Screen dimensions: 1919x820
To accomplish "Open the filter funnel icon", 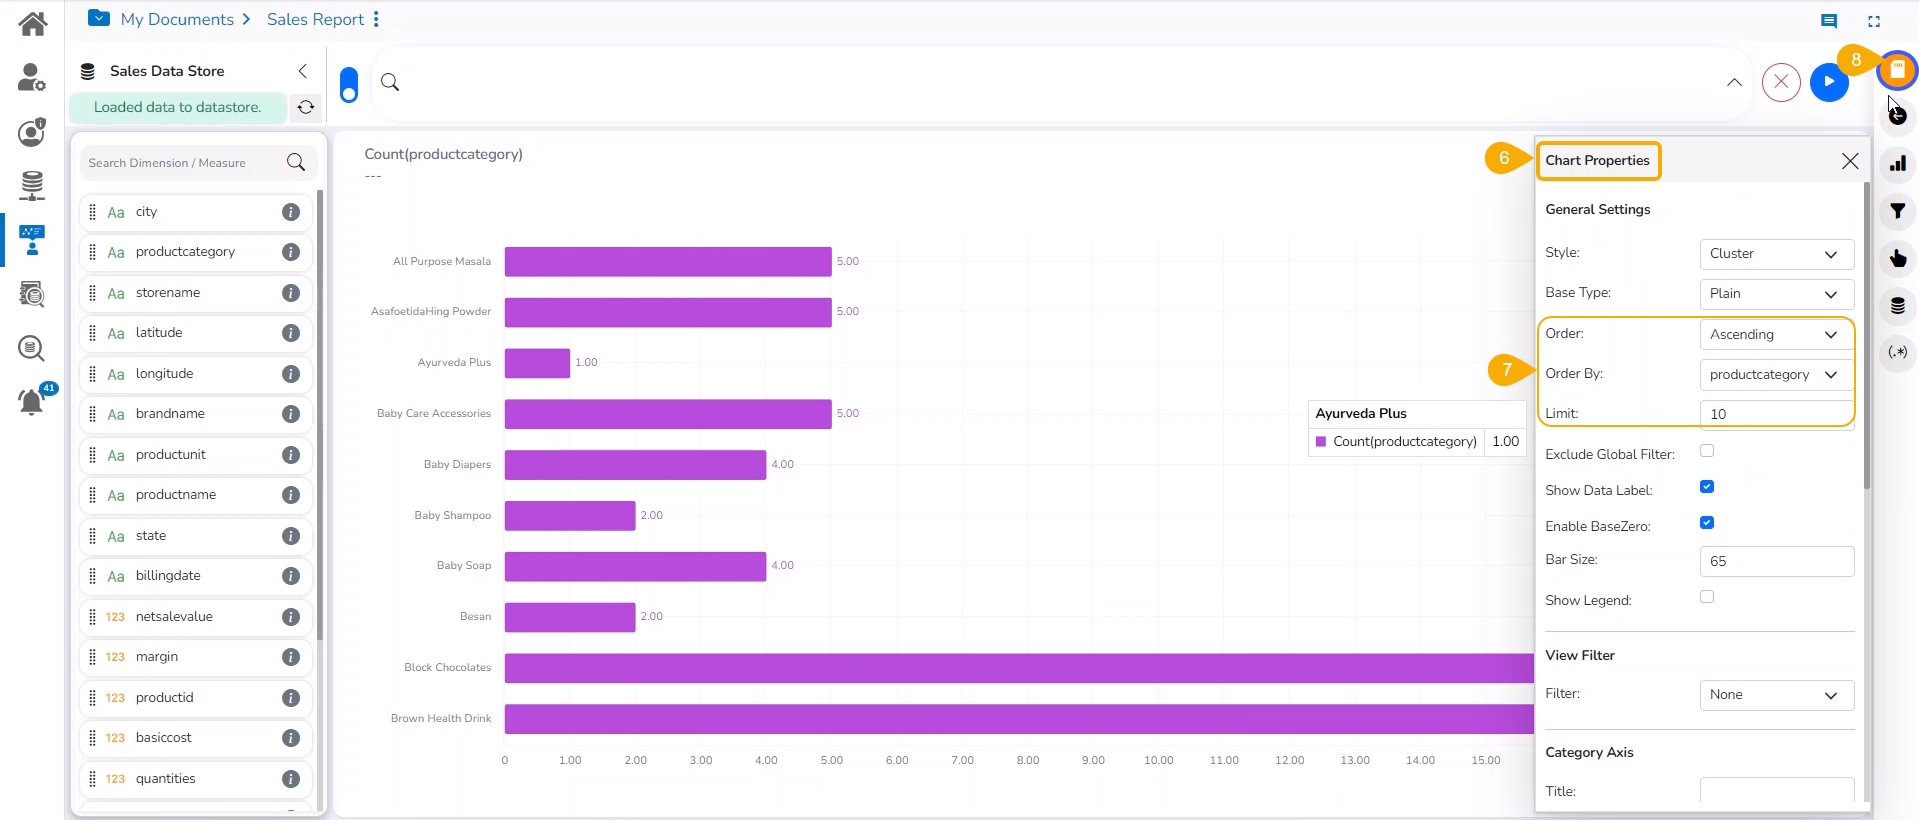I will pyautogui.click(x=1897, y=211).
